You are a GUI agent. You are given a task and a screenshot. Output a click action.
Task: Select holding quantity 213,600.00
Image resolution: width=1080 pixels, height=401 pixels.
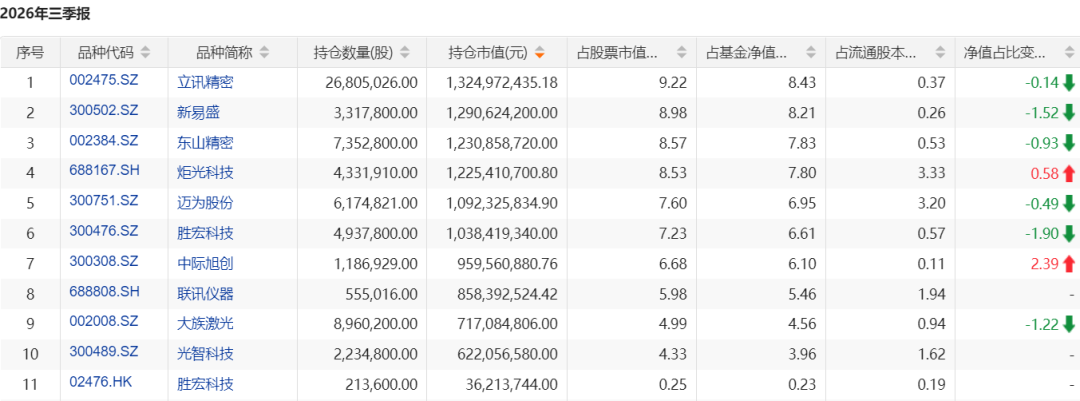click(382, 384)
